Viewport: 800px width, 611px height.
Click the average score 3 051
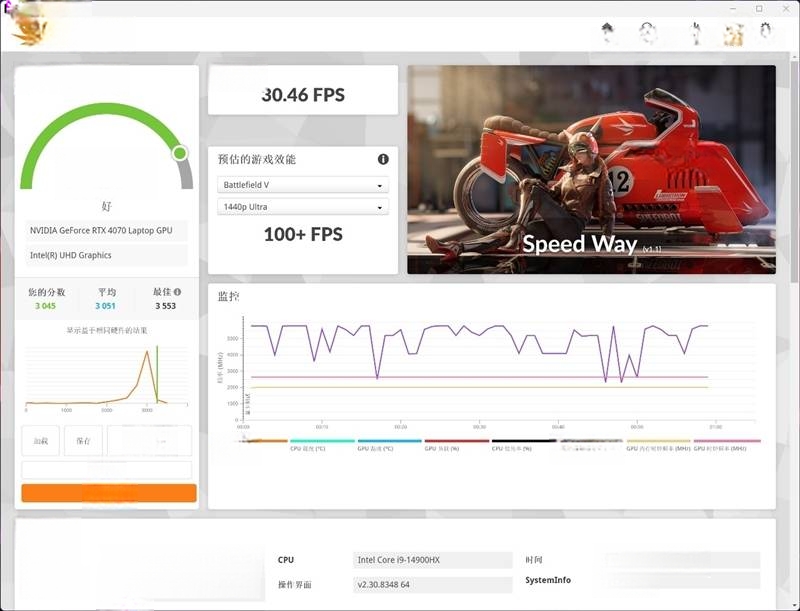click(x=105, y=306)
